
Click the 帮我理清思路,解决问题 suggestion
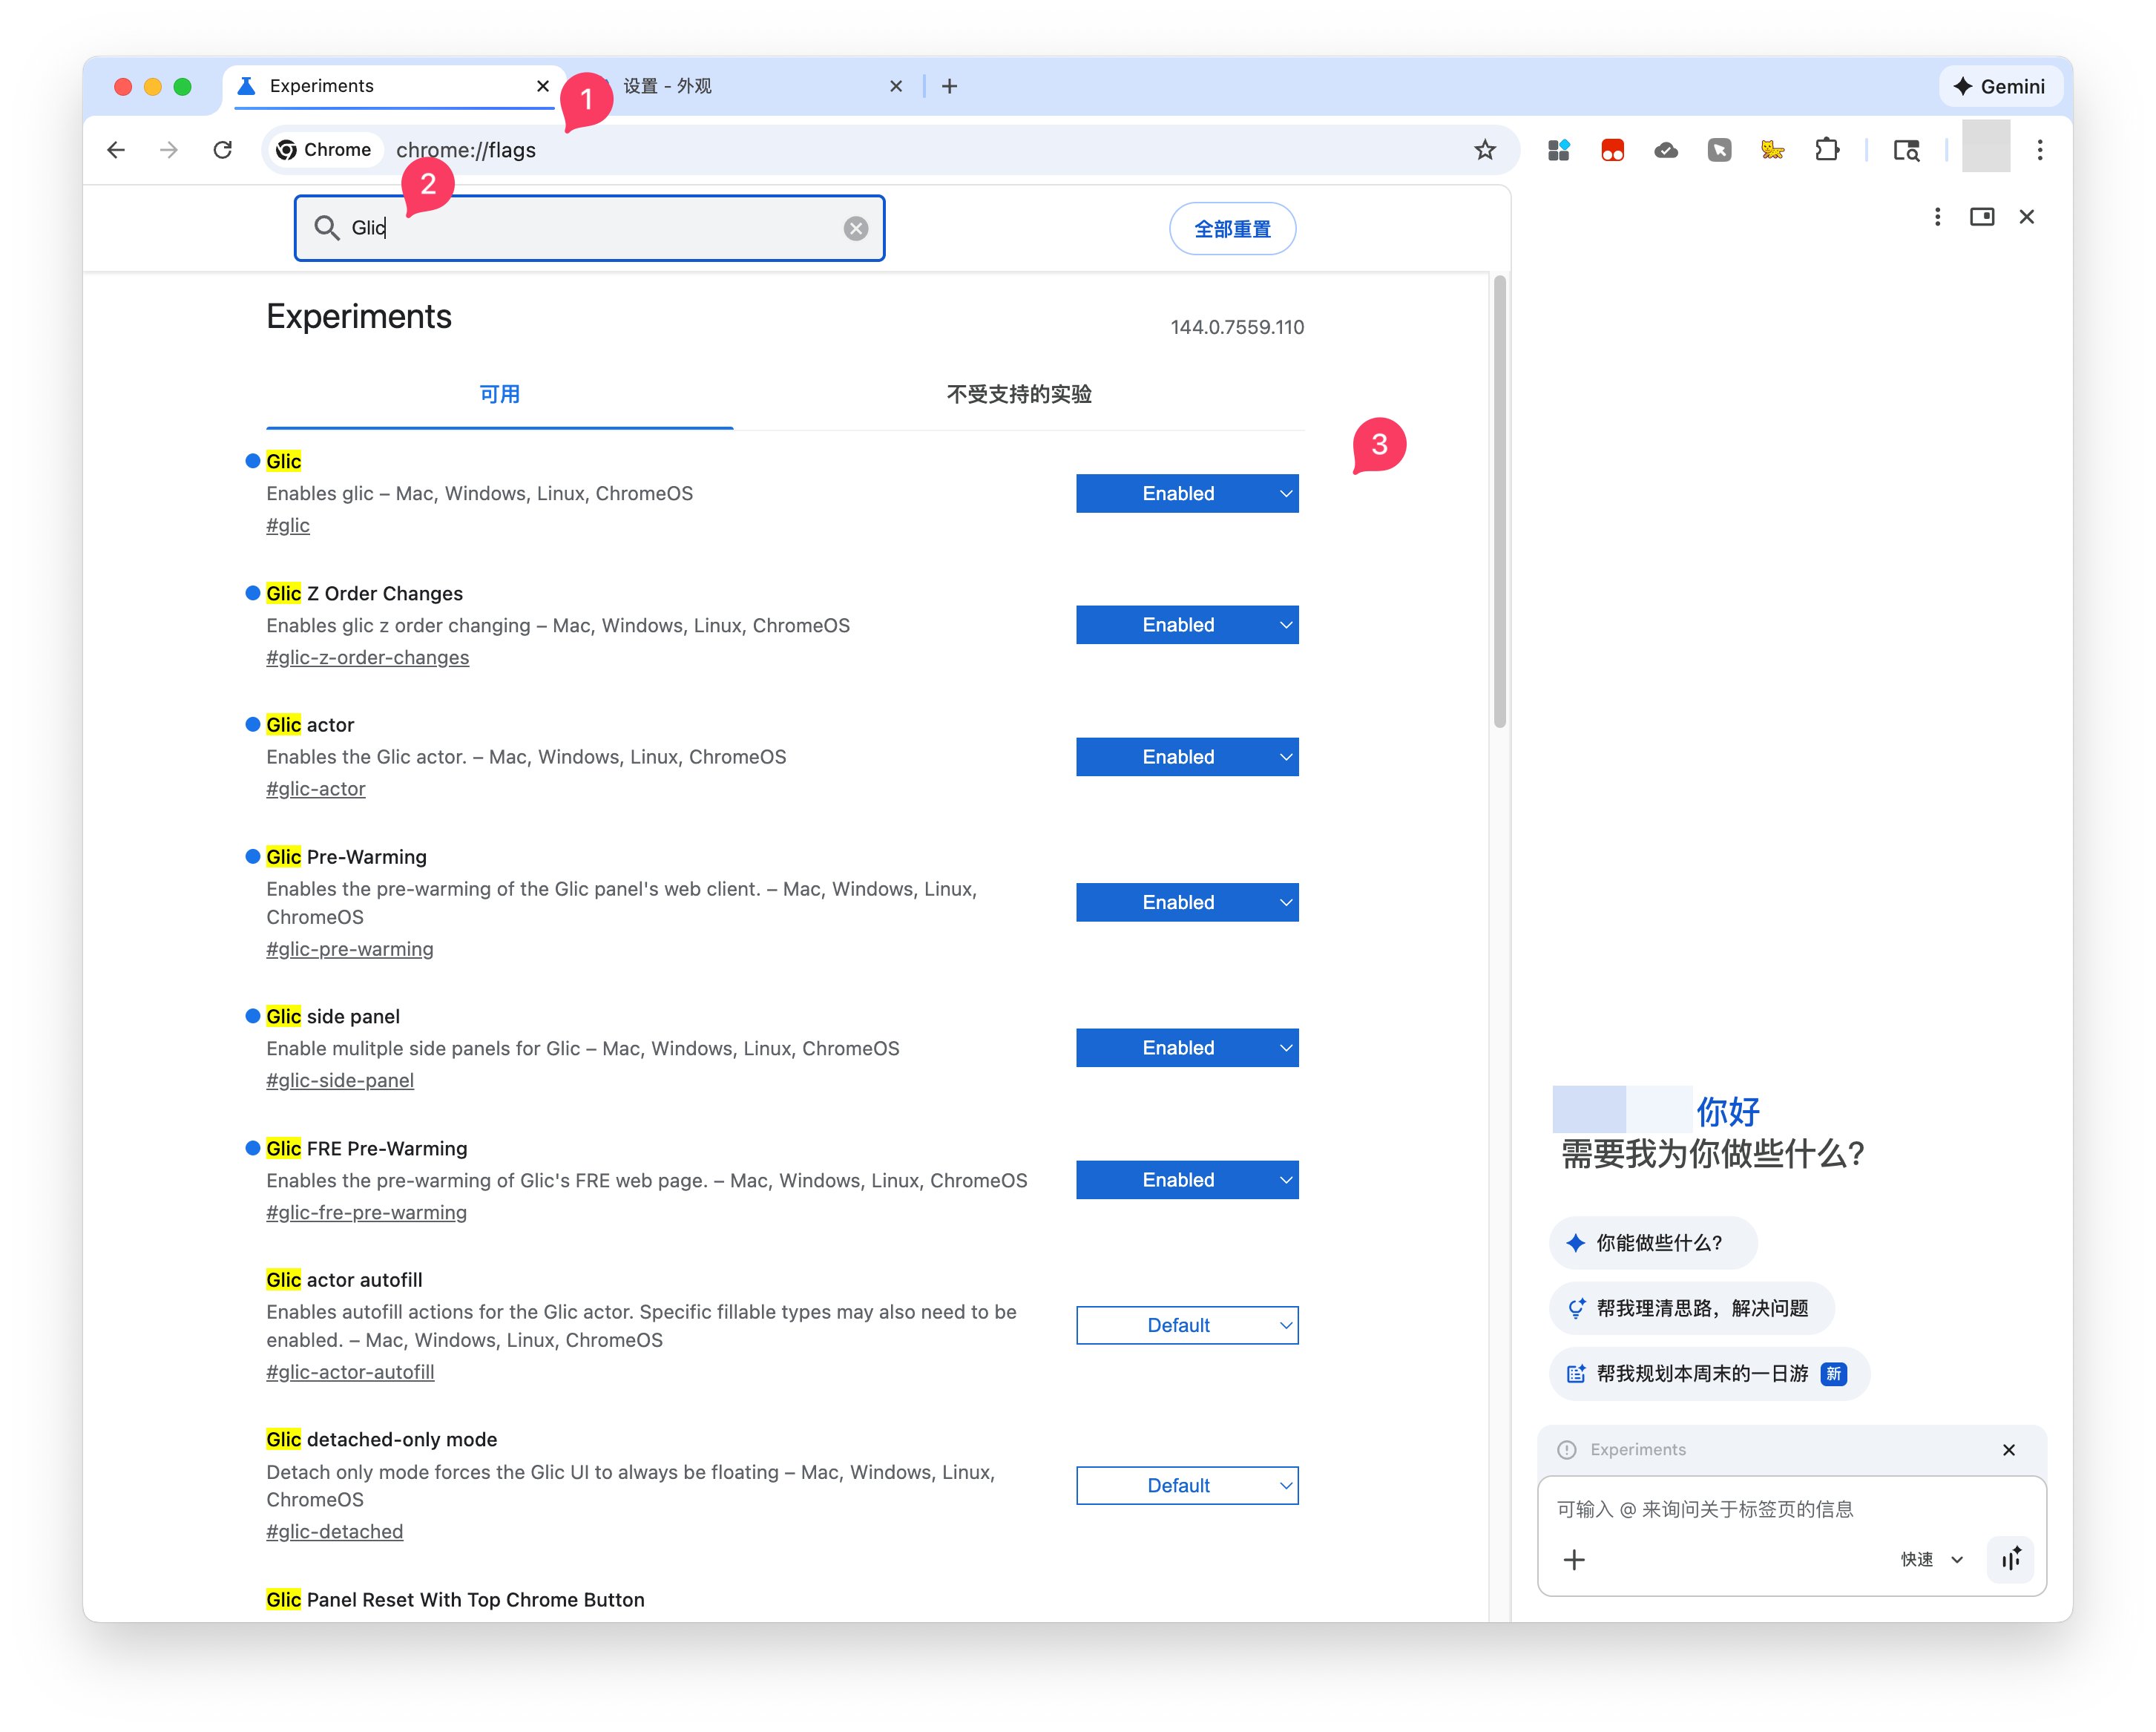[1691, 1309]
